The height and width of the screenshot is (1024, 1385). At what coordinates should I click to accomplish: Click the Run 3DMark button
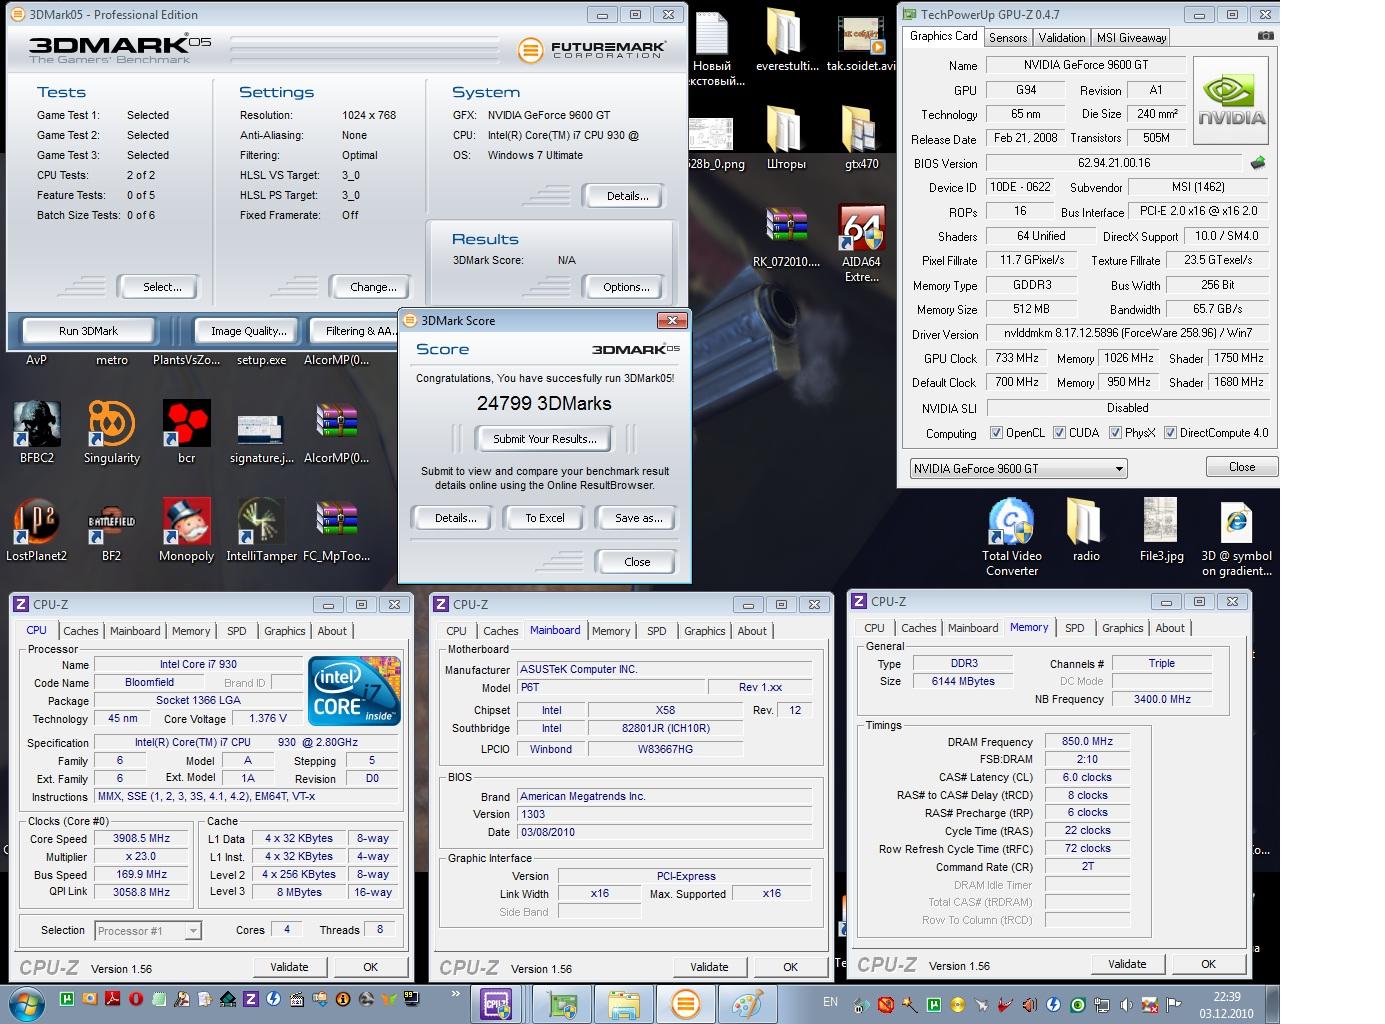88,330
